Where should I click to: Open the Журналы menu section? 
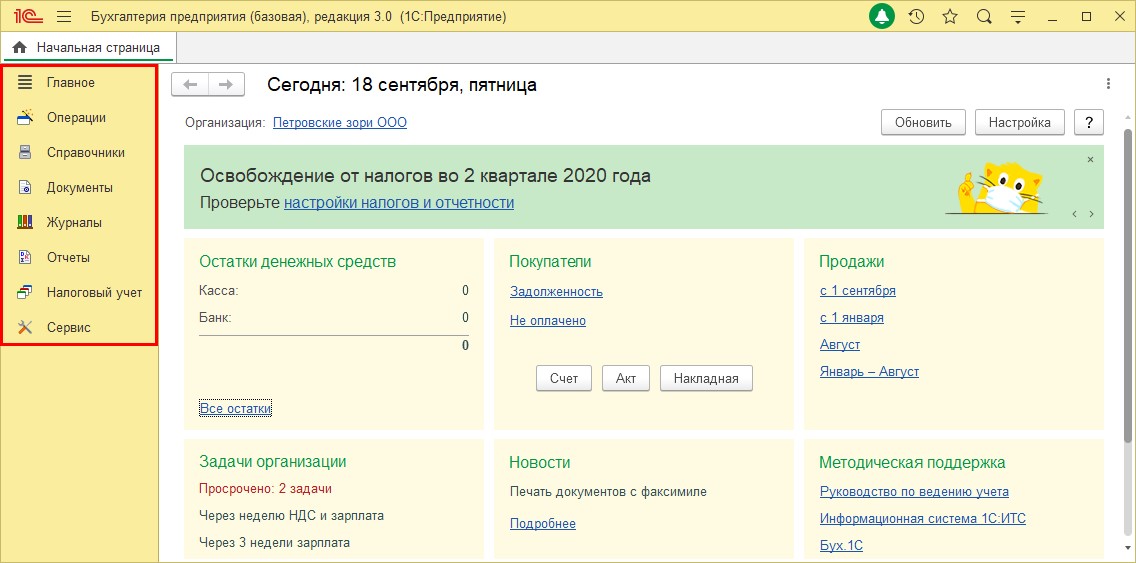74,223
